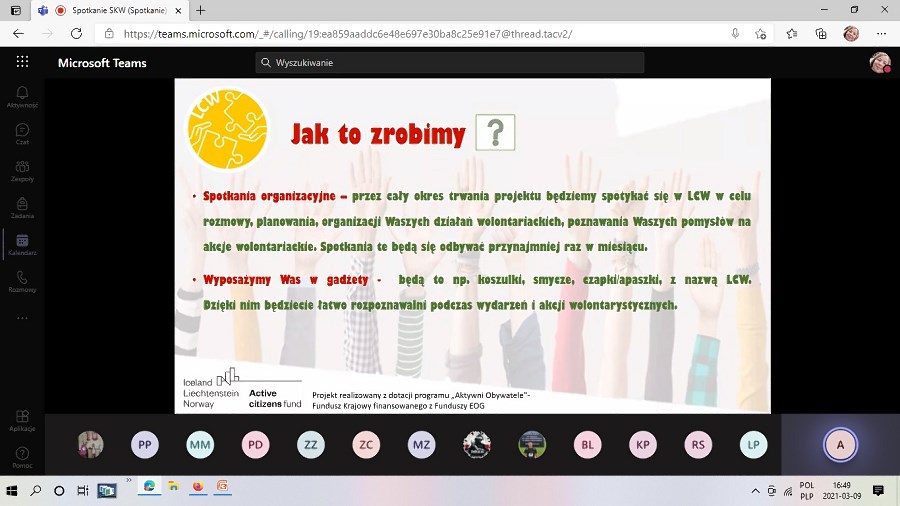Open Zadania tasks in Teams sidebar
This screenshot has width=900, height=506.
[22, 207]
